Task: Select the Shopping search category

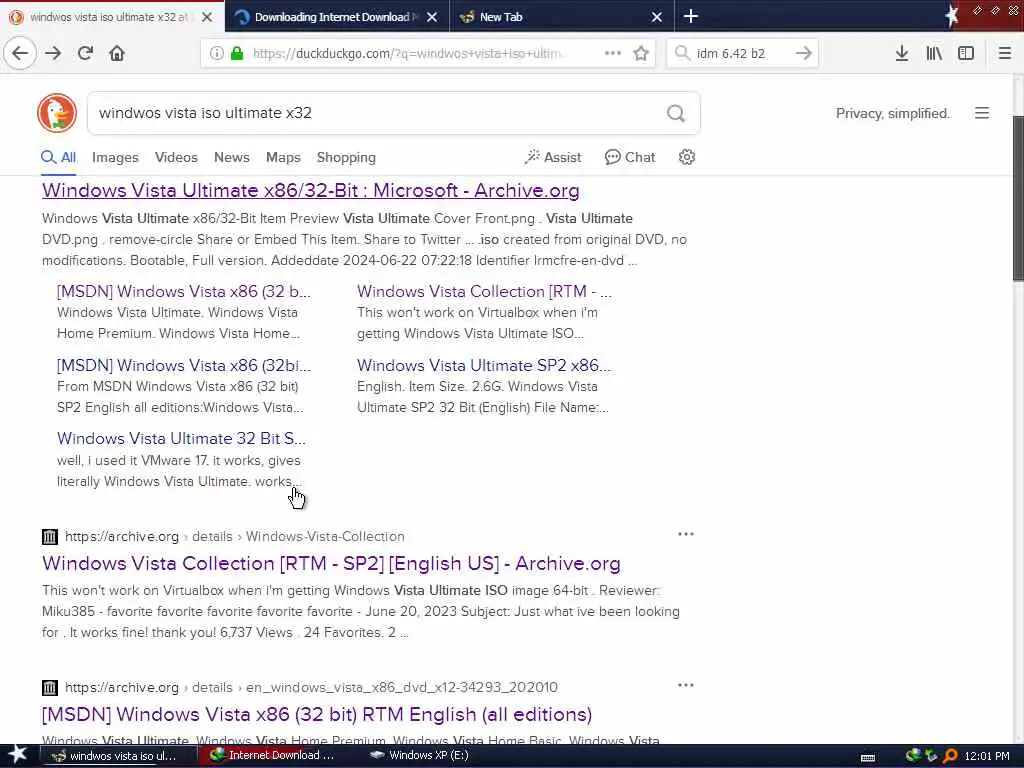Action: 346,157
